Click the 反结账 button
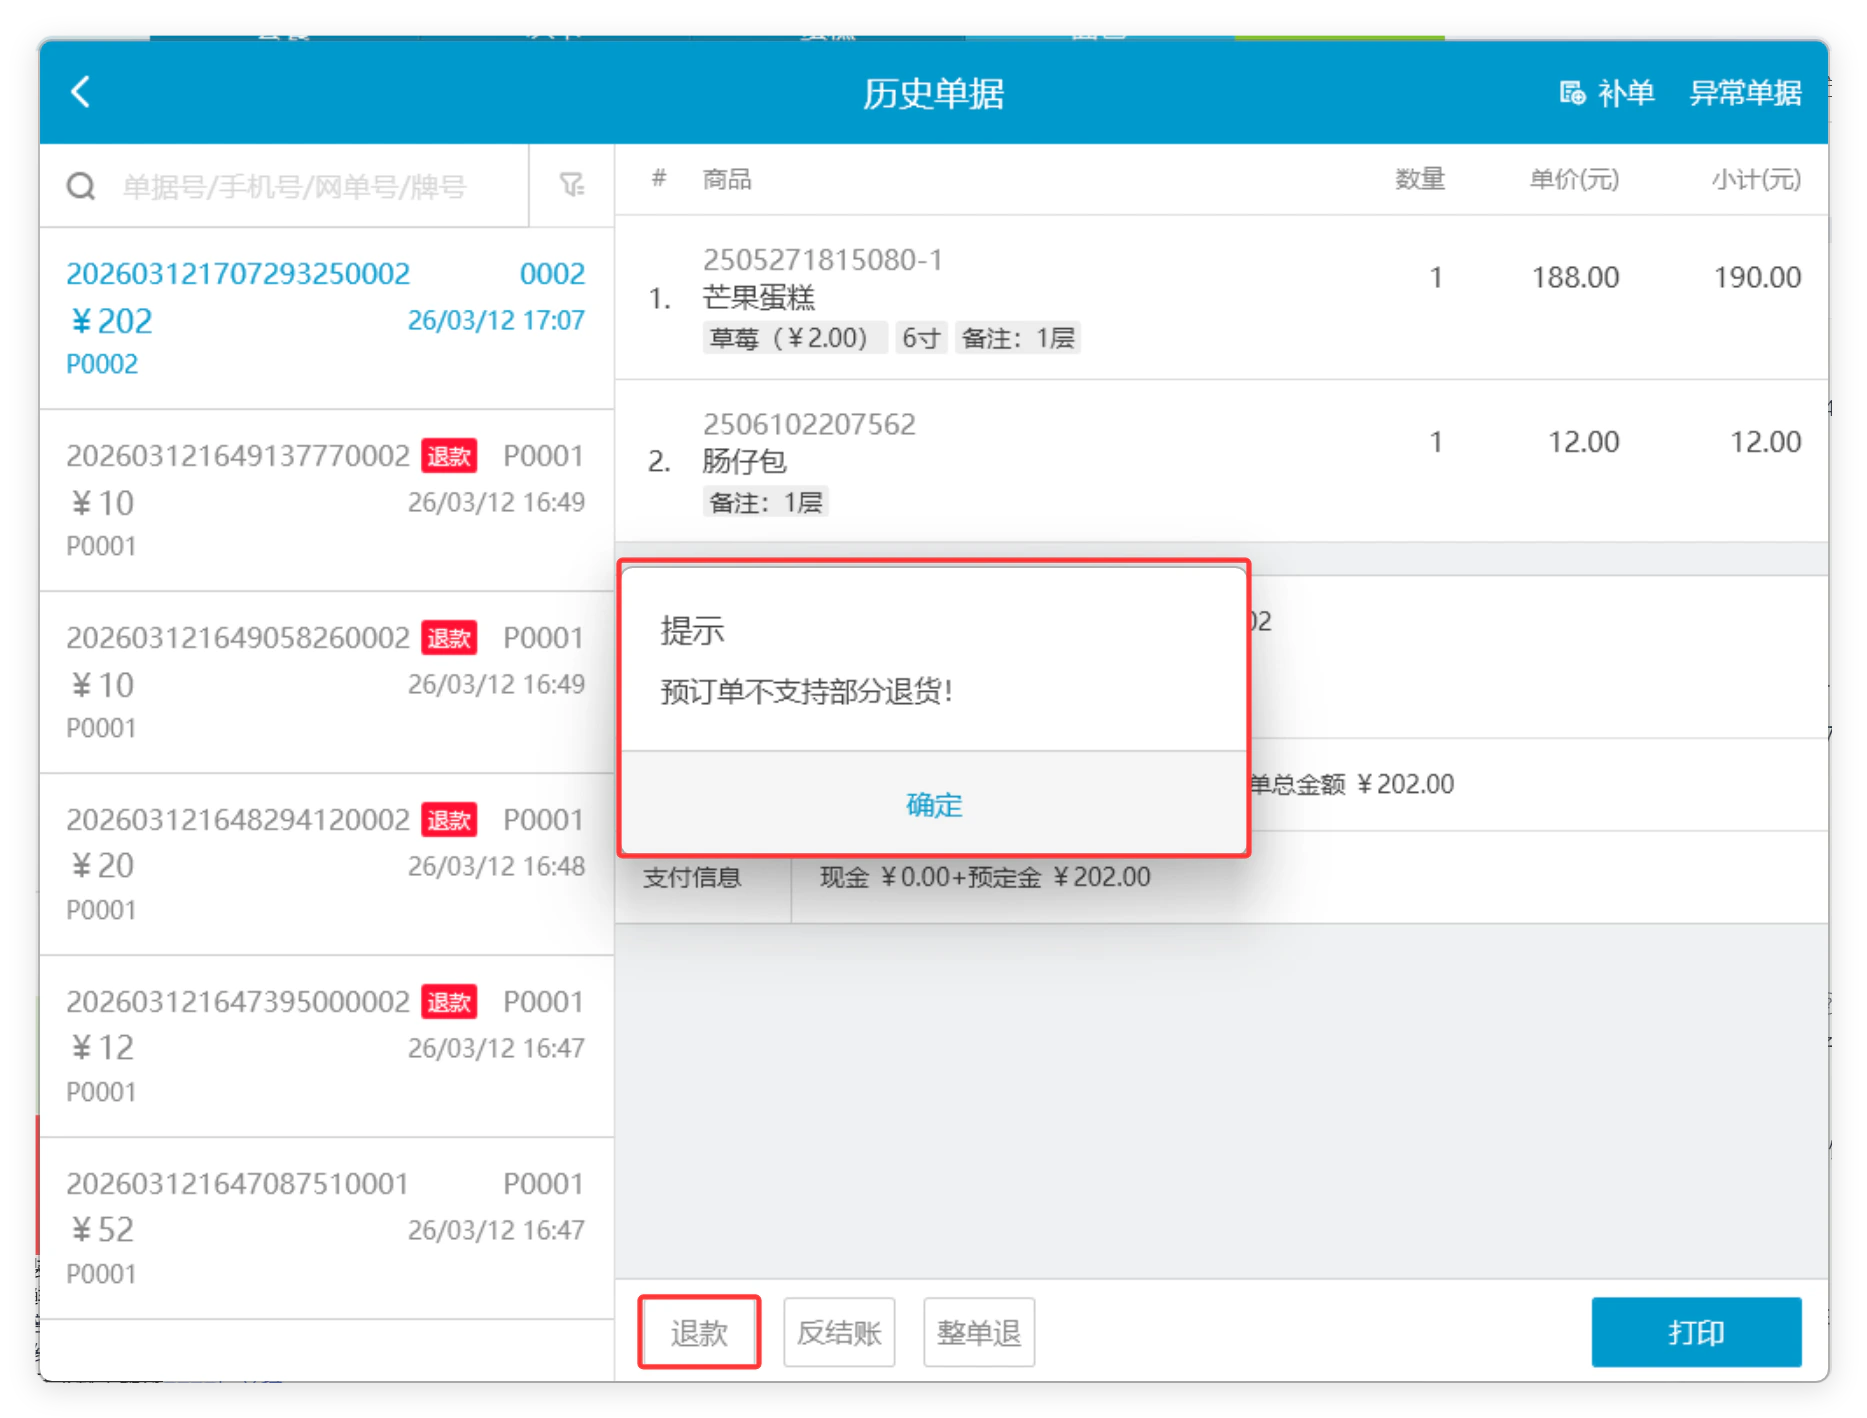 click(x=839, y=1332)
